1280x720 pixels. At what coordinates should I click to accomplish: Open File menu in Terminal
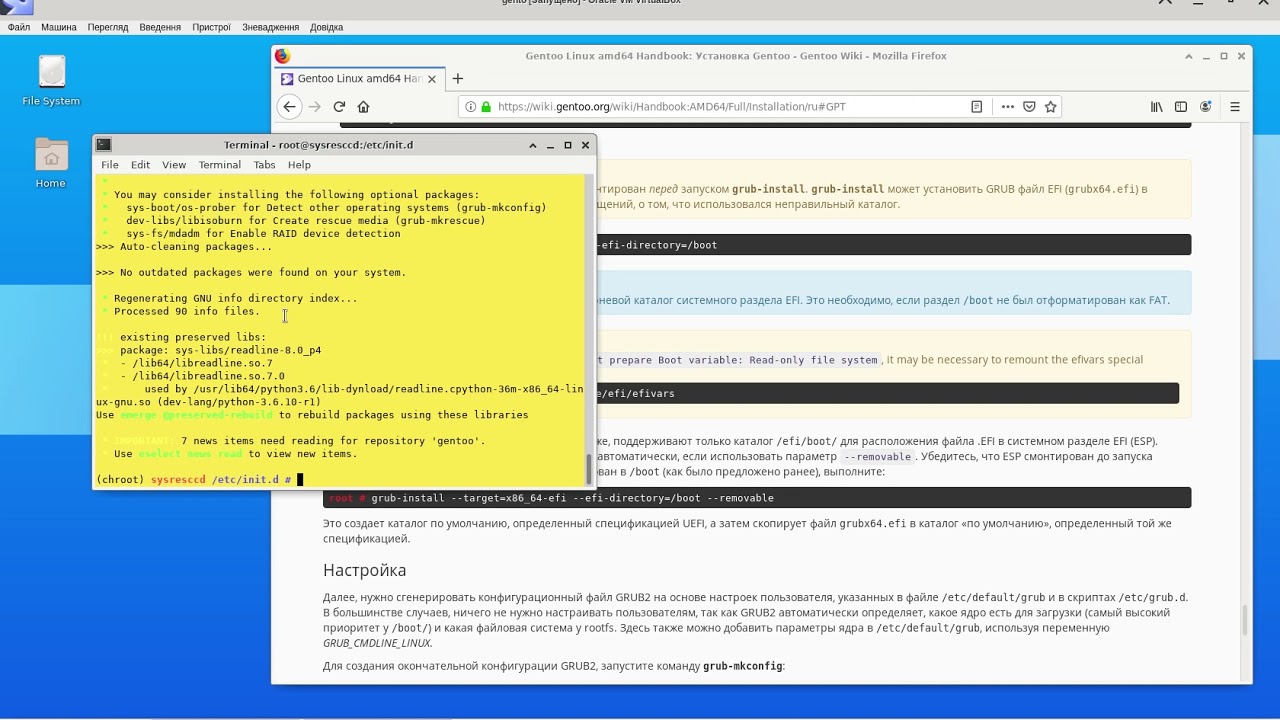(x=110, y=165)
